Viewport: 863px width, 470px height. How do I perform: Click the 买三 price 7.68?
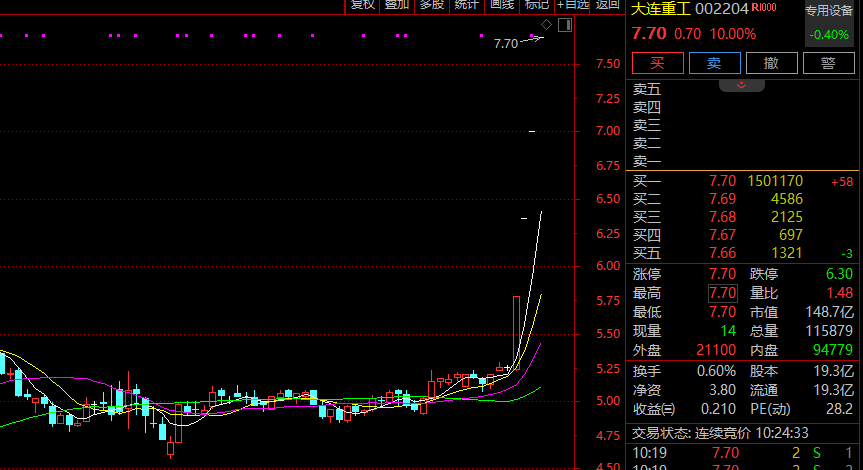(722, 217)
